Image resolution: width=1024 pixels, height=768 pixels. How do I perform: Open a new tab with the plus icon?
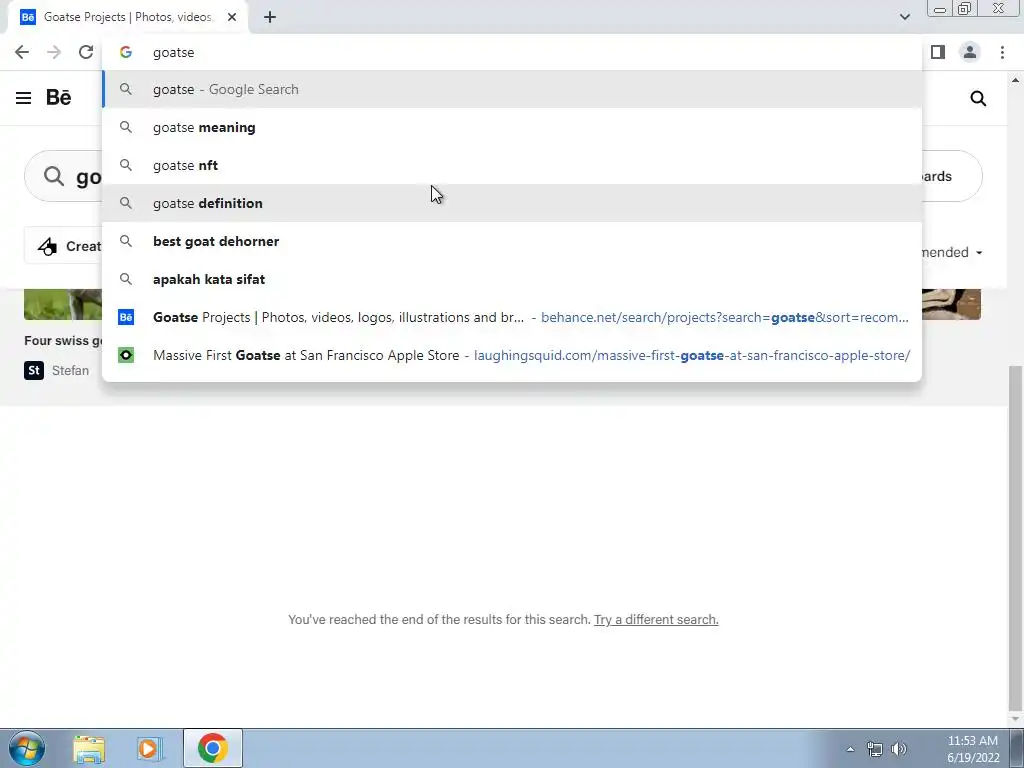pyautogui.click(x=270, y=18)
